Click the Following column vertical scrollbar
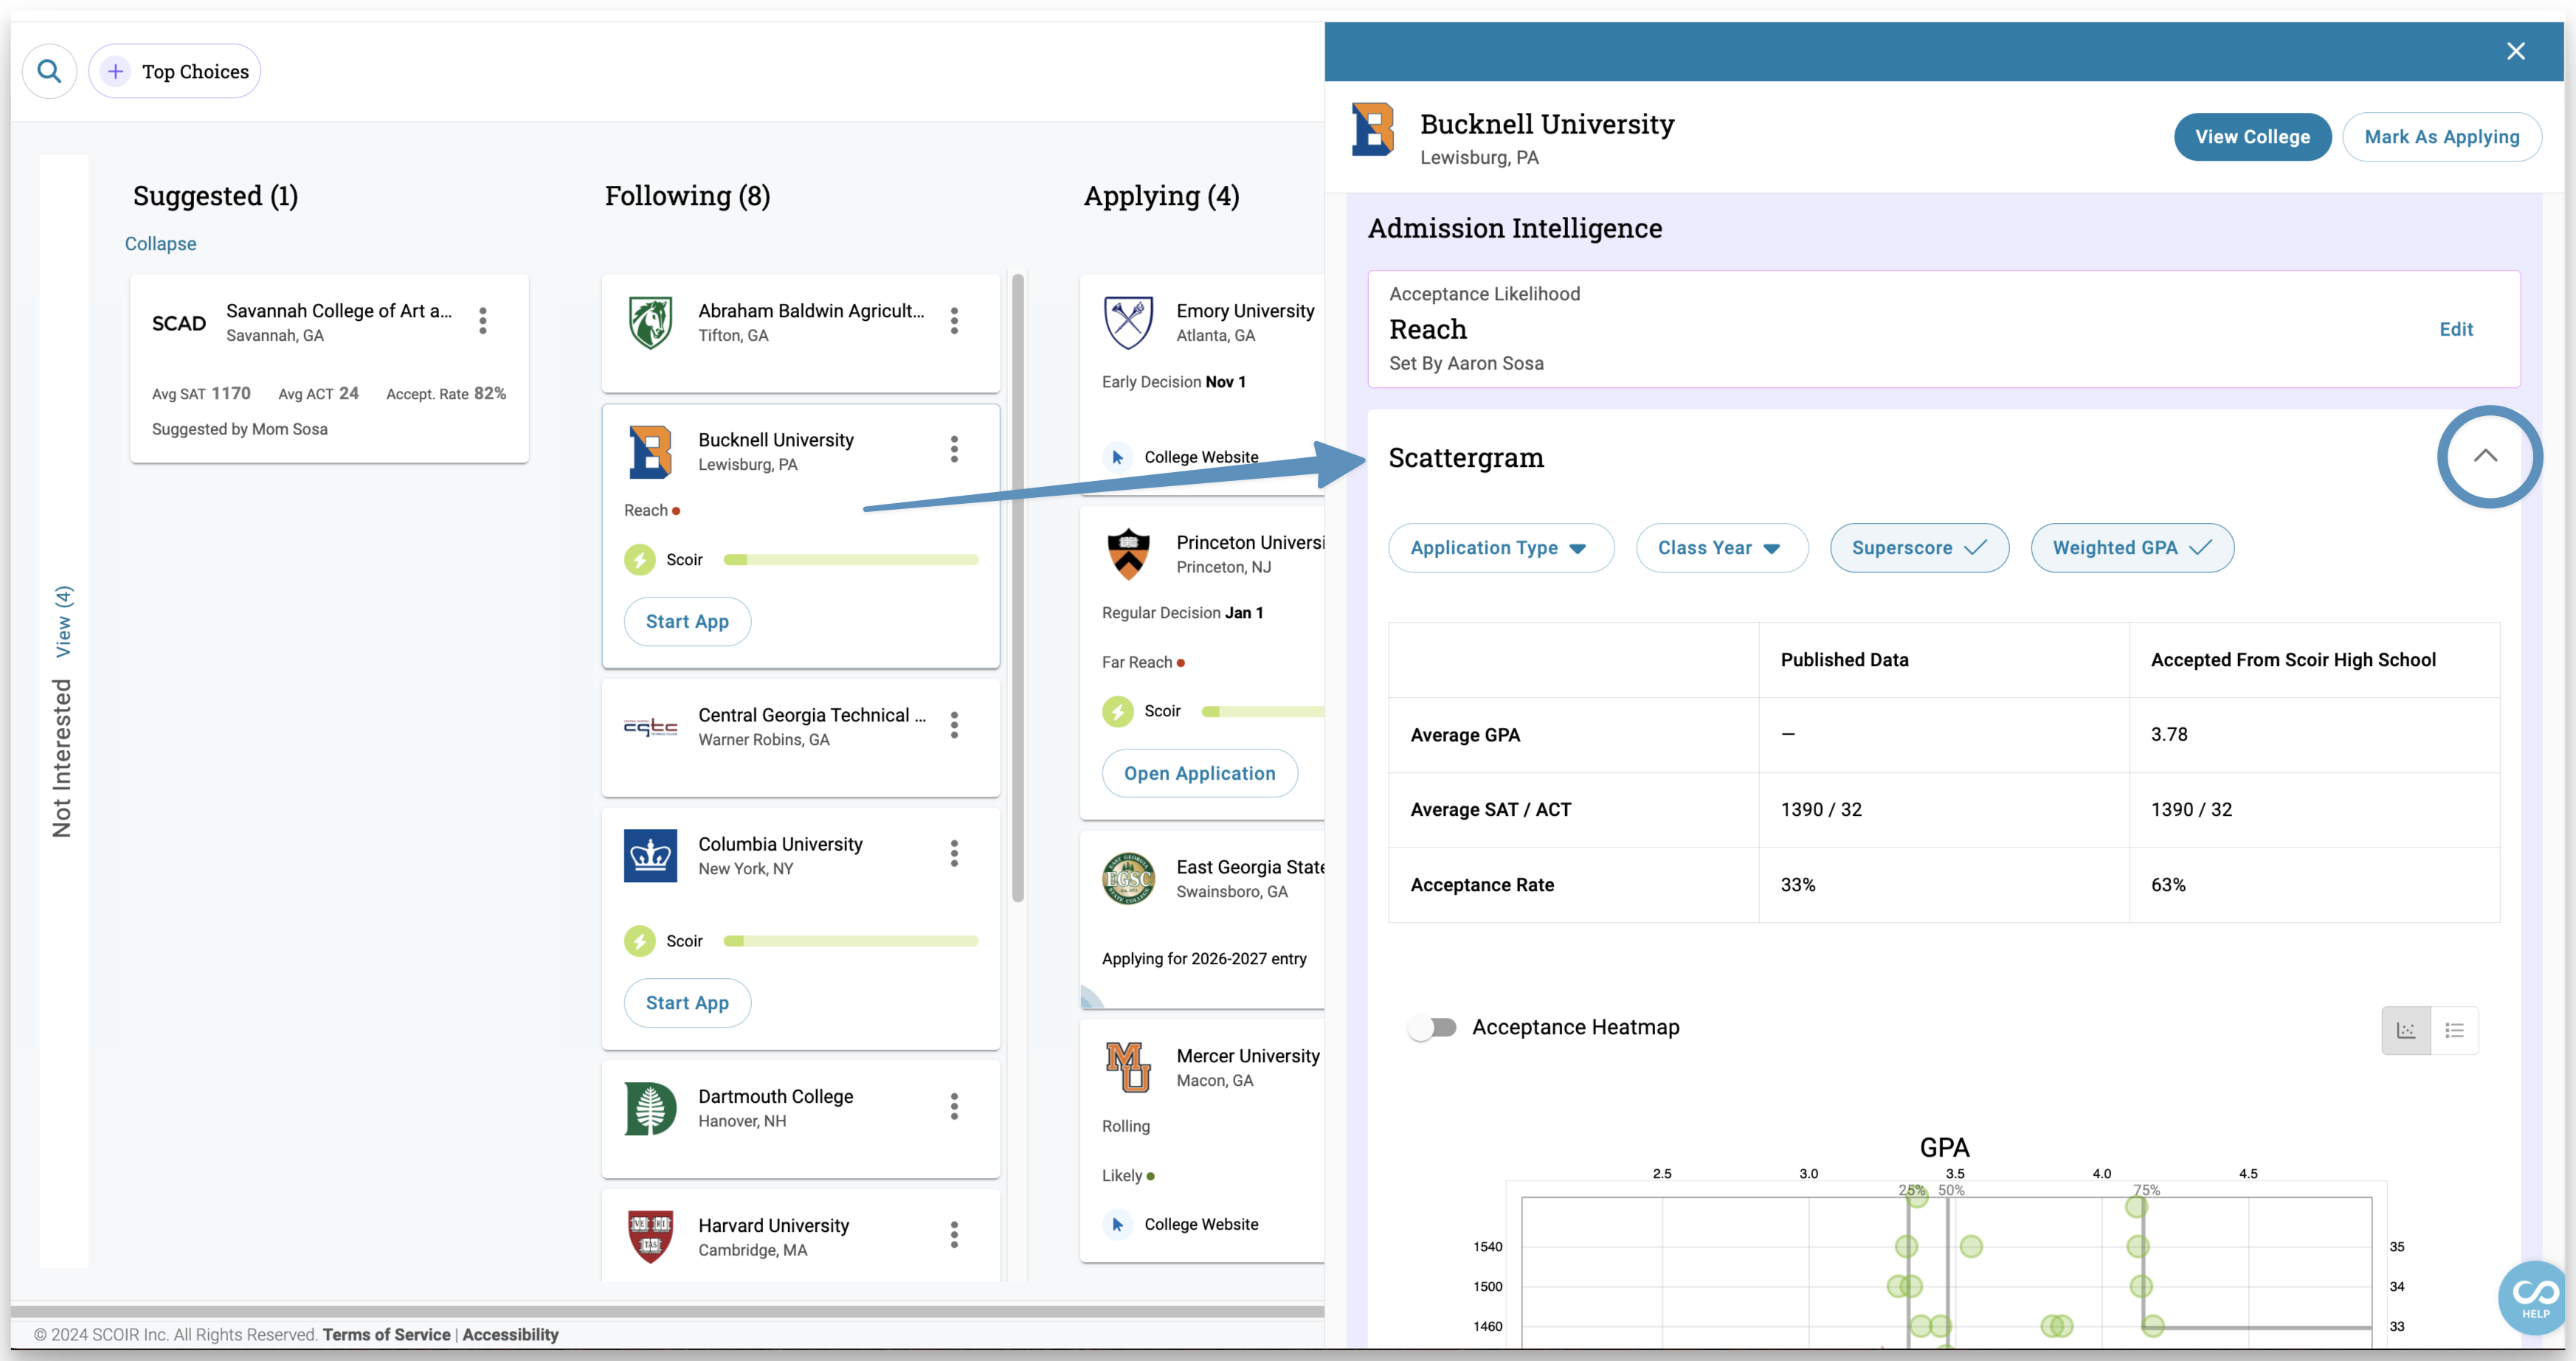This screenshot has width=2576, height=1361. point(1018,588)
